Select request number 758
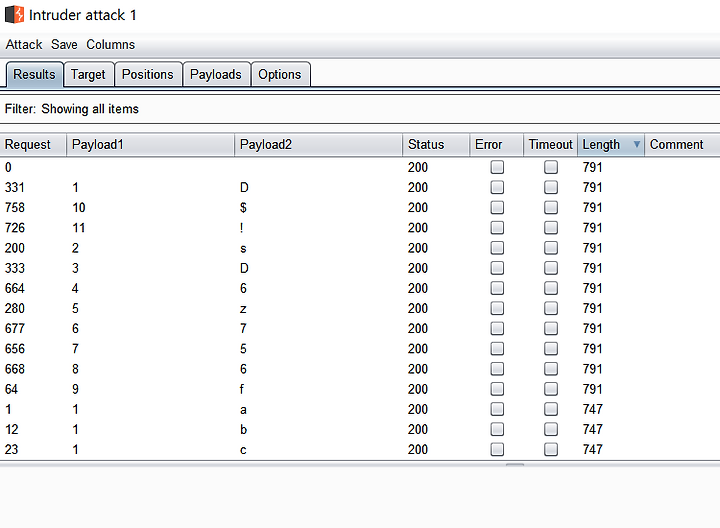Screen dimensions: 720x528 pyautogui.click(x=15, y=208)
